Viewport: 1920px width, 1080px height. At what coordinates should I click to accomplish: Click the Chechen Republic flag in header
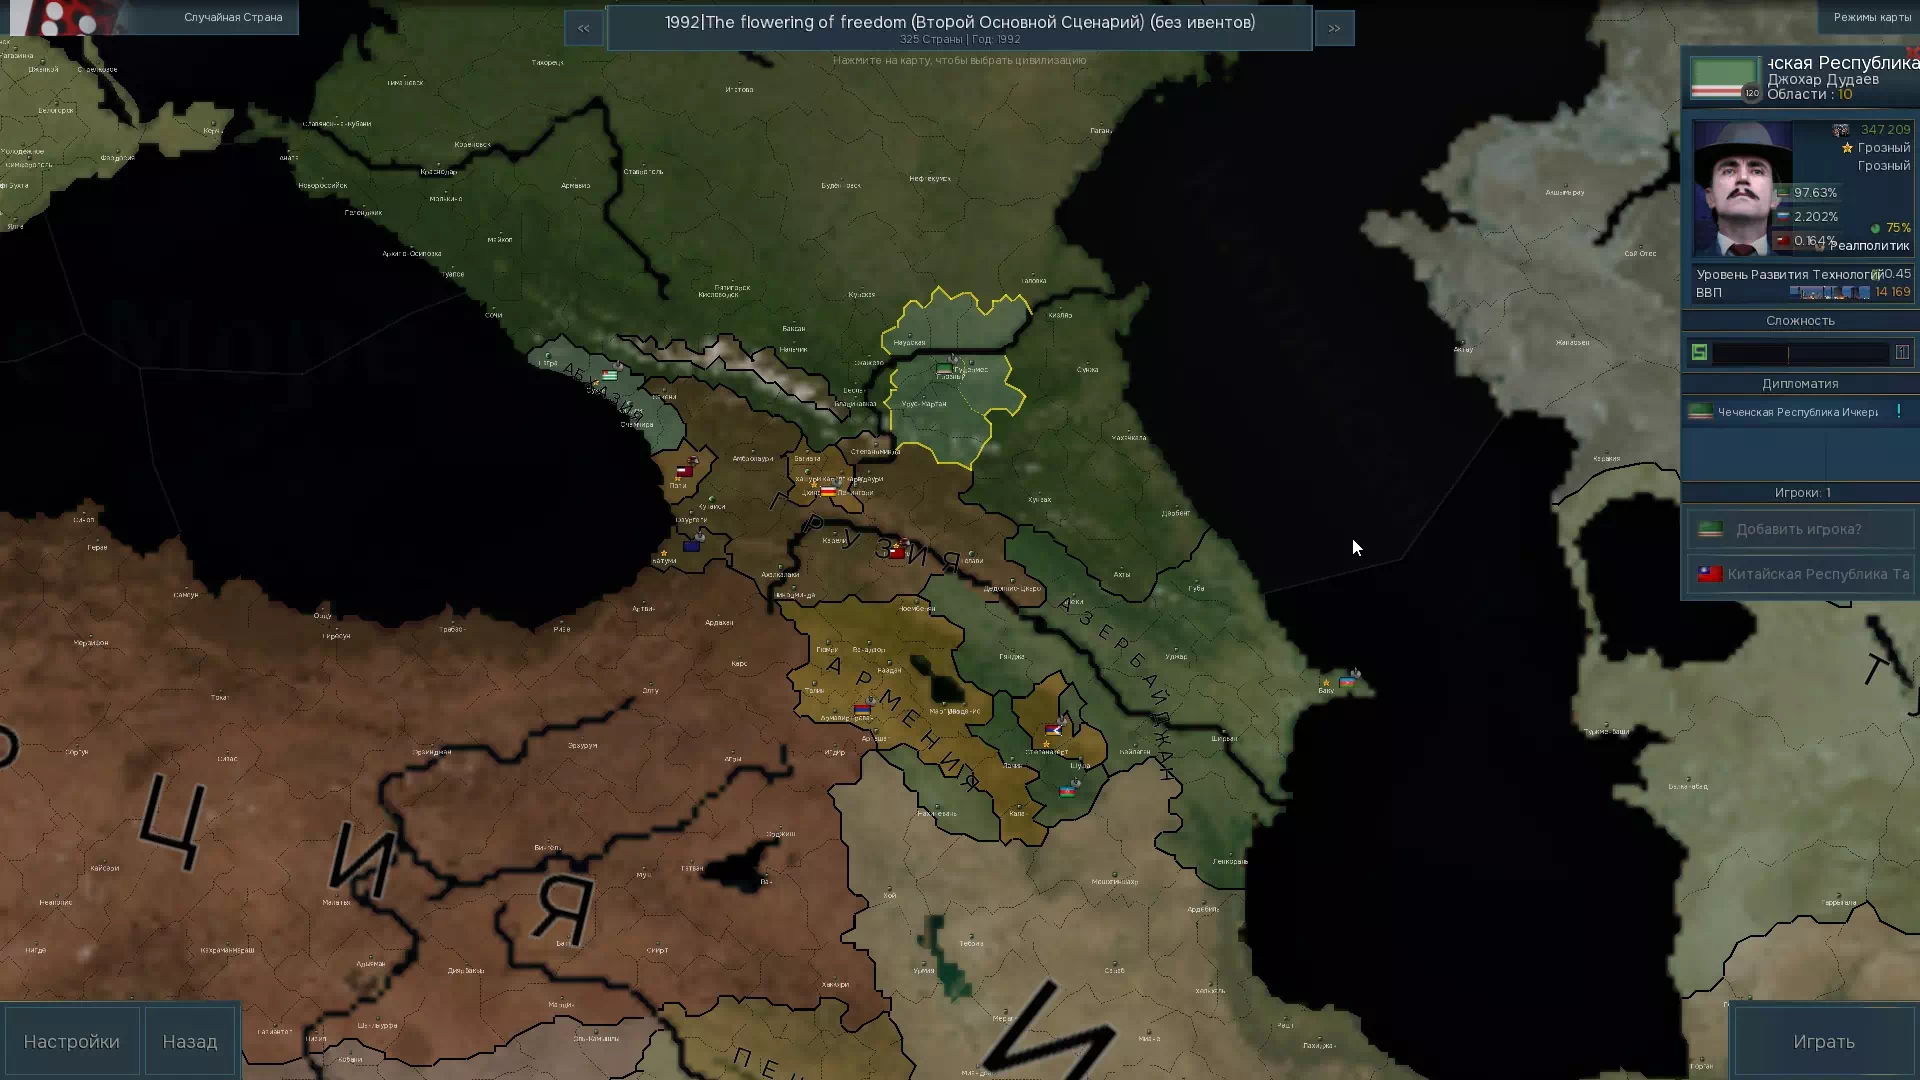pyautogui.click(x=1724, y=78)
